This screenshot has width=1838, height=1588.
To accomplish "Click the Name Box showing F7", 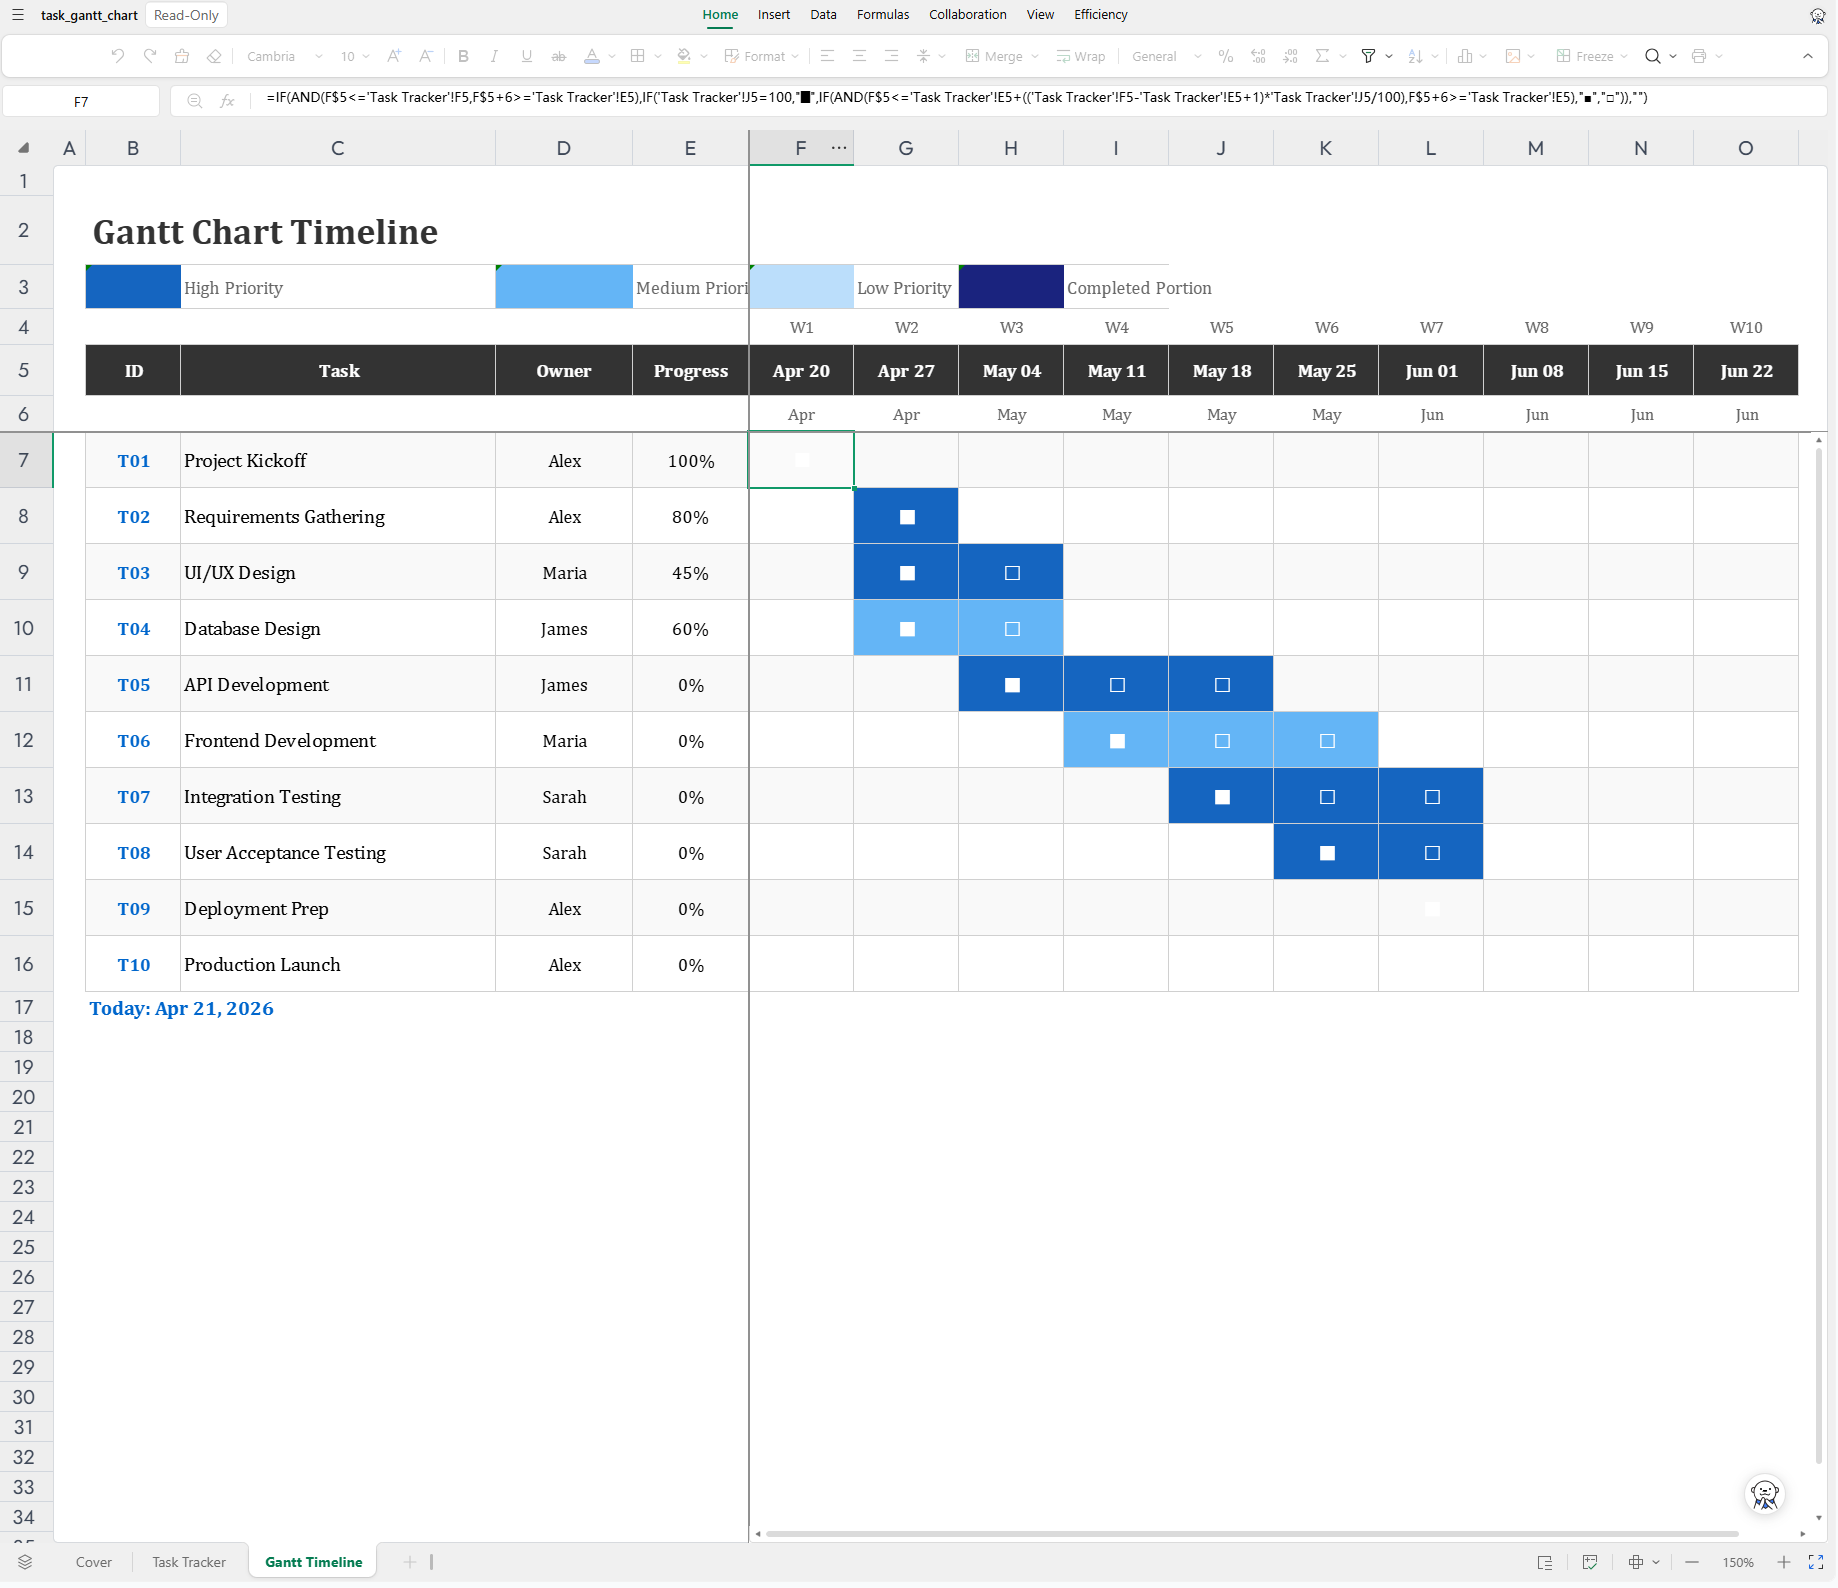I will coord(81,101).
